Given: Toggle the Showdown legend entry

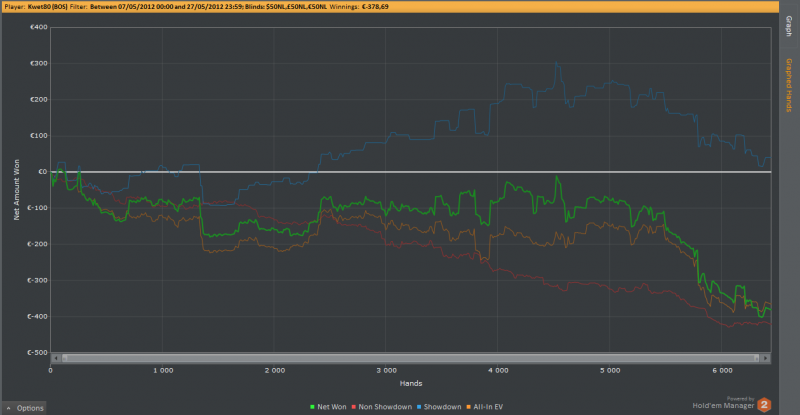Looking at the screenshot, I should (439, 407).
